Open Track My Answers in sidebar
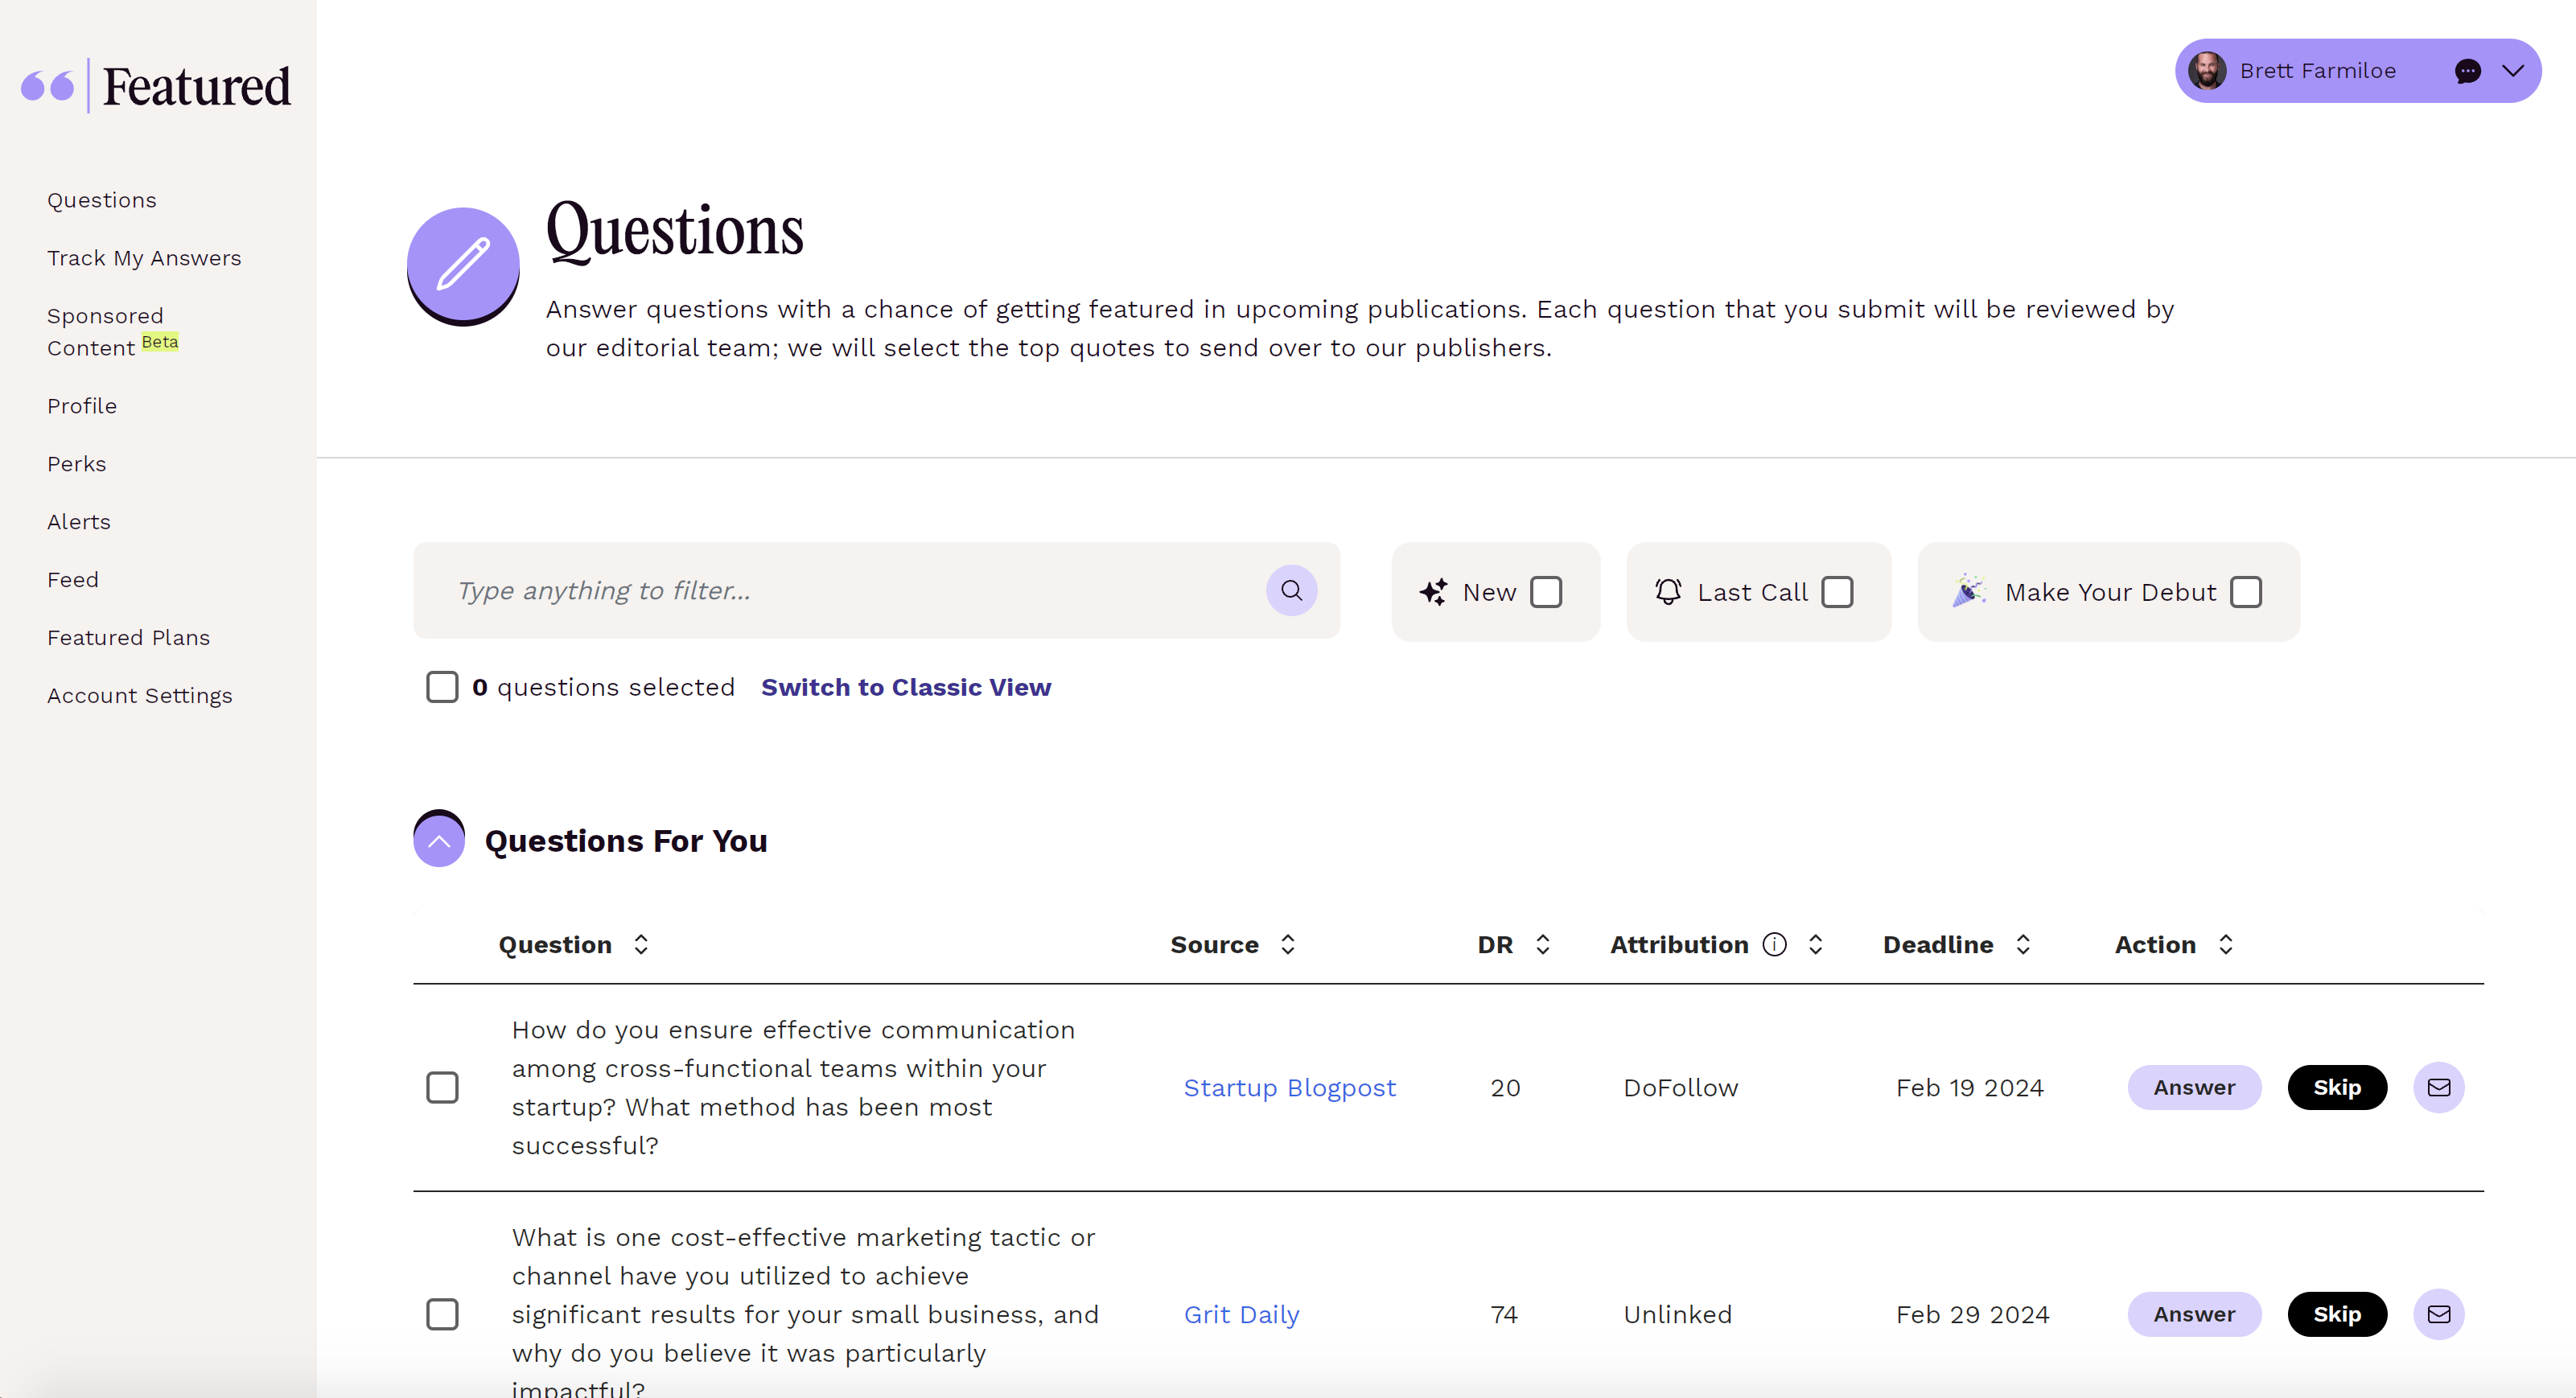Viewport: 2576px width, 1398px height. tap(144, 258)
